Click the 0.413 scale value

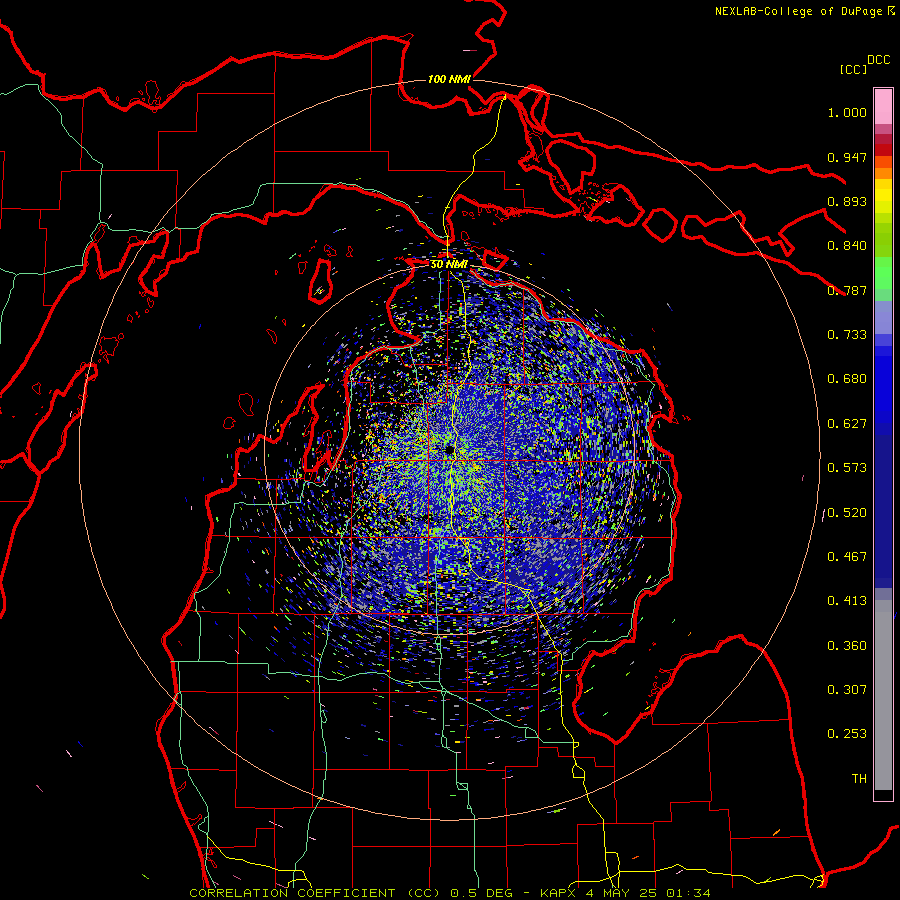tap(847, 601)
